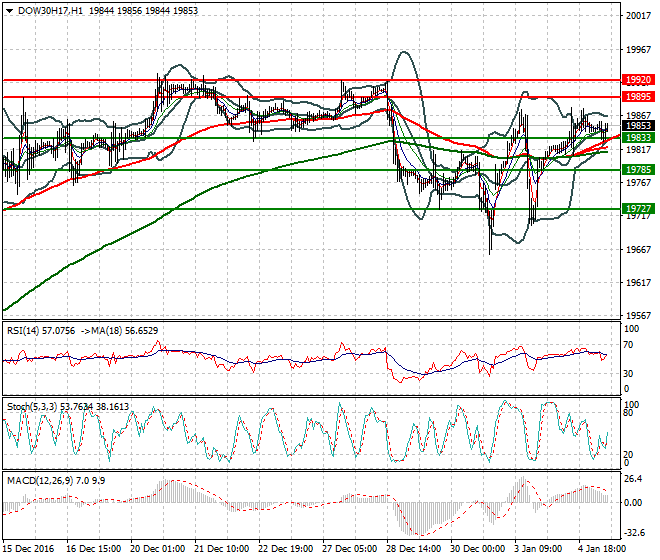Click the green 19833 support price label

(x=638, y=137)
